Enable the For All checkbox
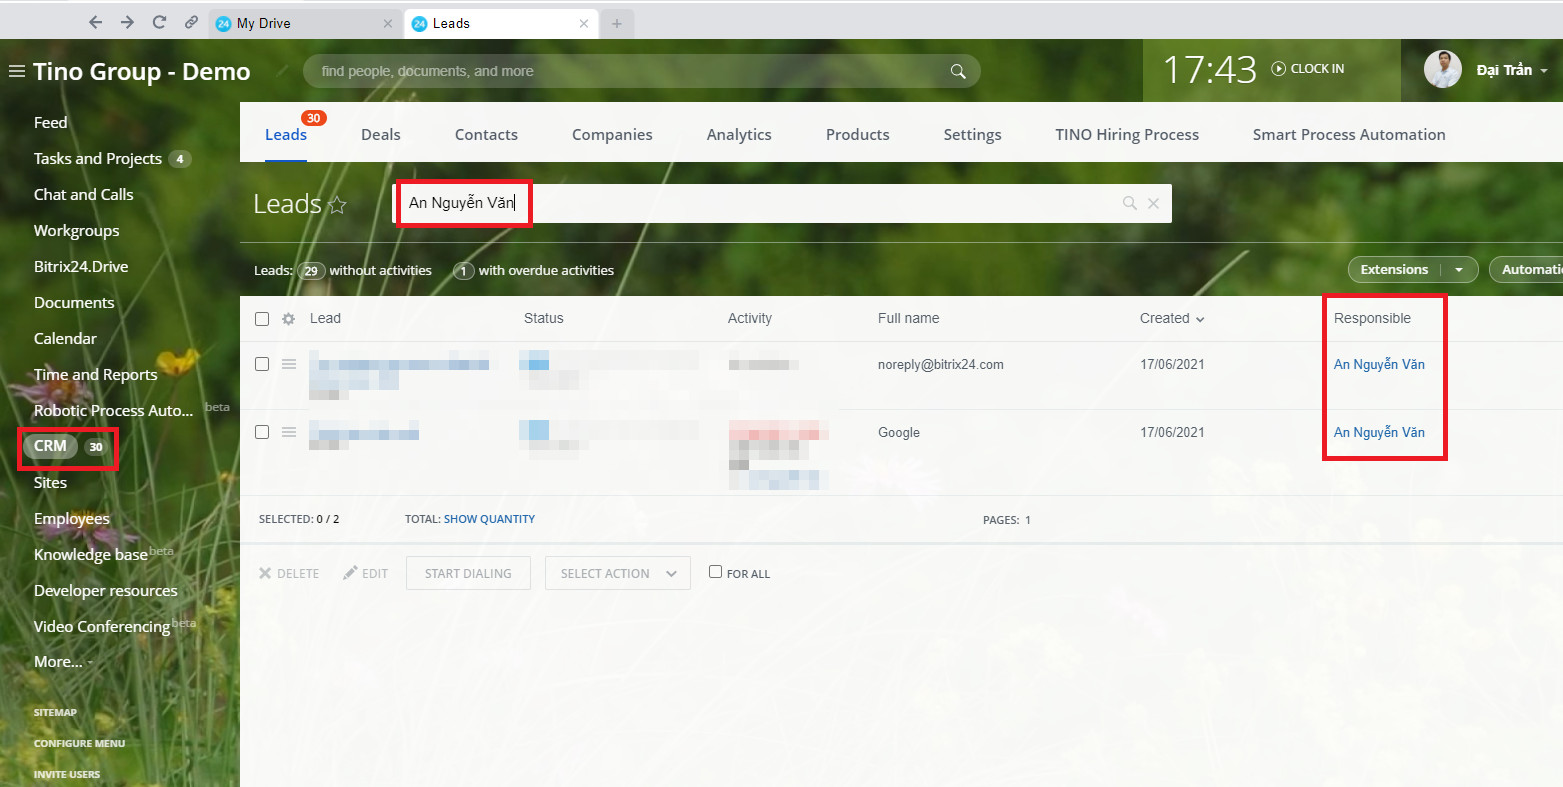The height and width of the screenshot is (787, 1563). (715, 572)
